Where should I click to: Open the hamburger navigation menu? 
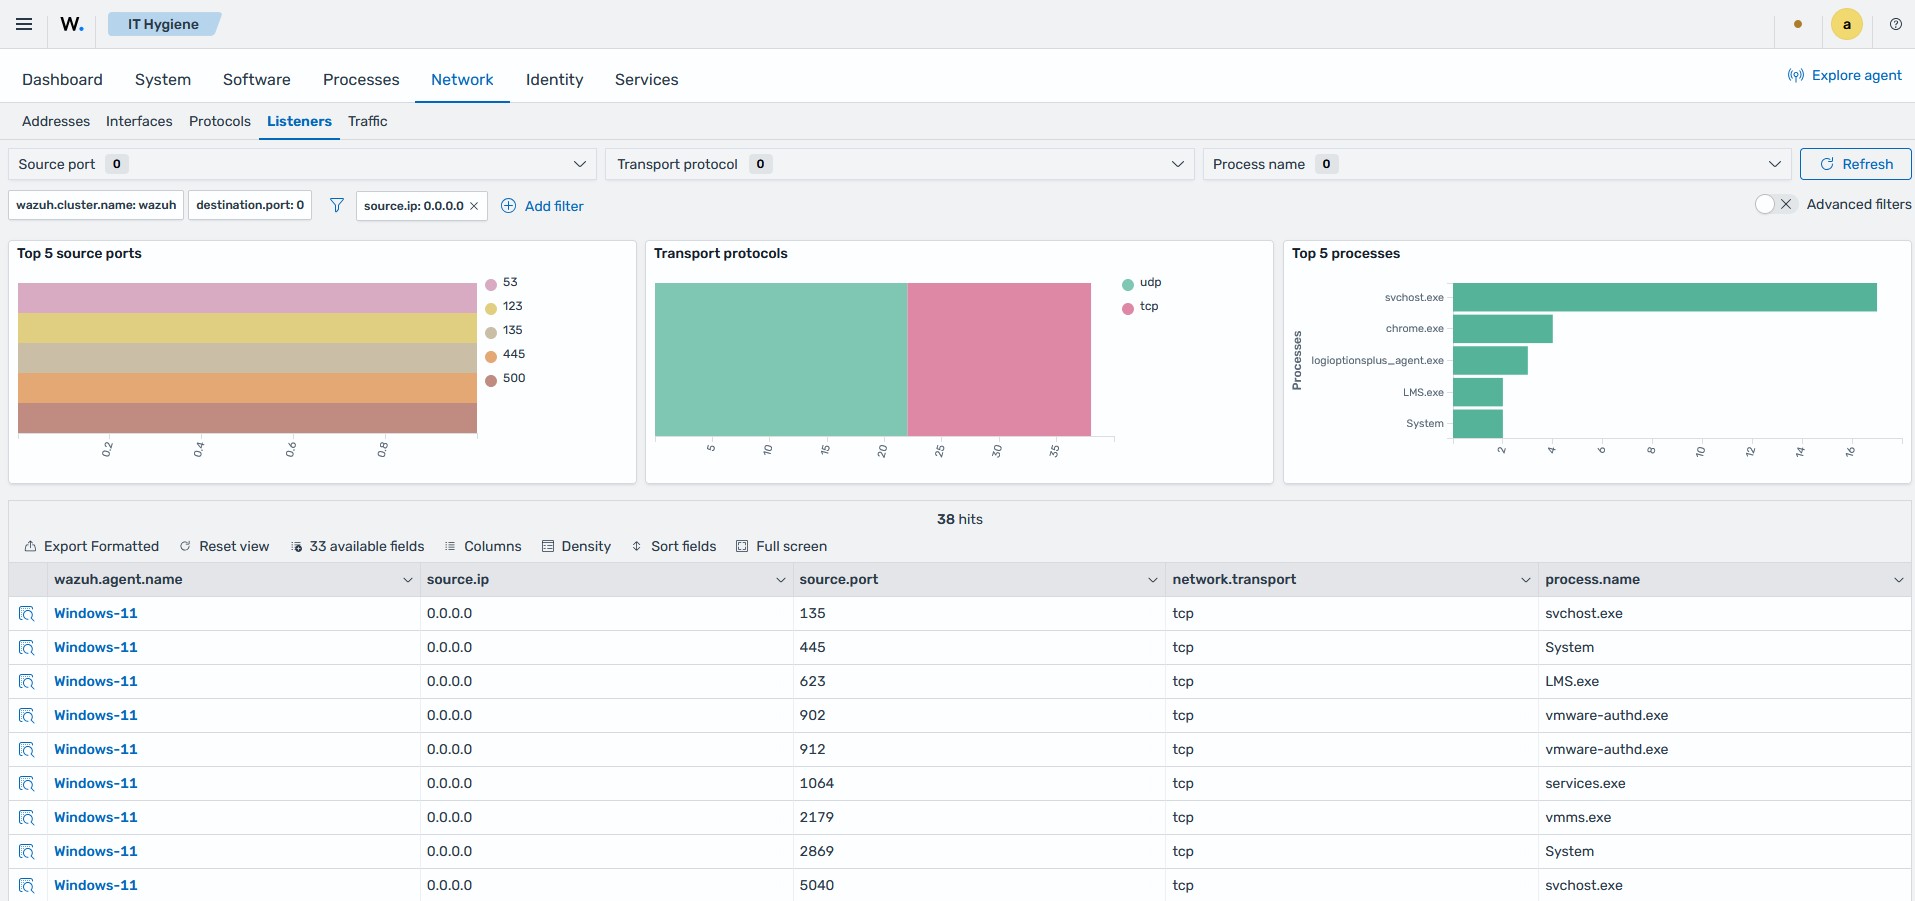[24, 24]
